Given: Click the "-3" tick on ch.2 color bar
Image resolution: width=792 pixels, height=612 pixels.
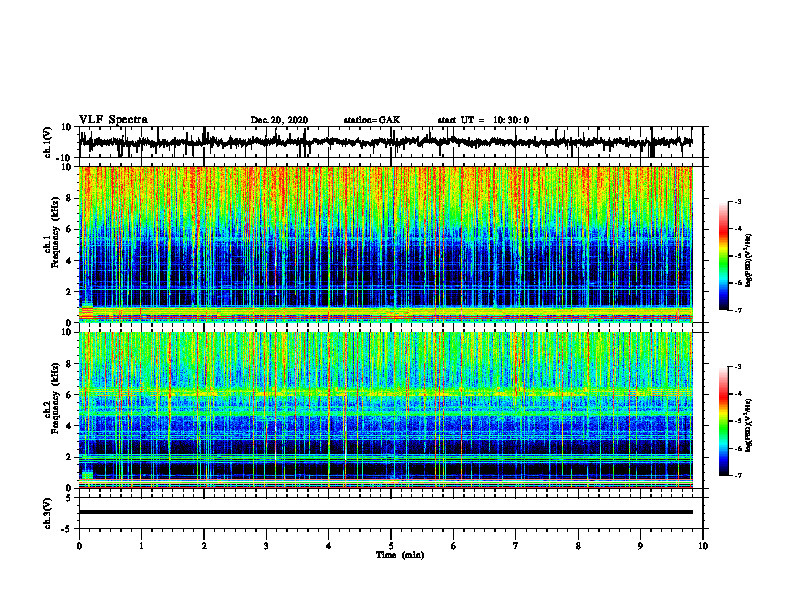Looking at the screenshot, I should click(x=737, y=367).
